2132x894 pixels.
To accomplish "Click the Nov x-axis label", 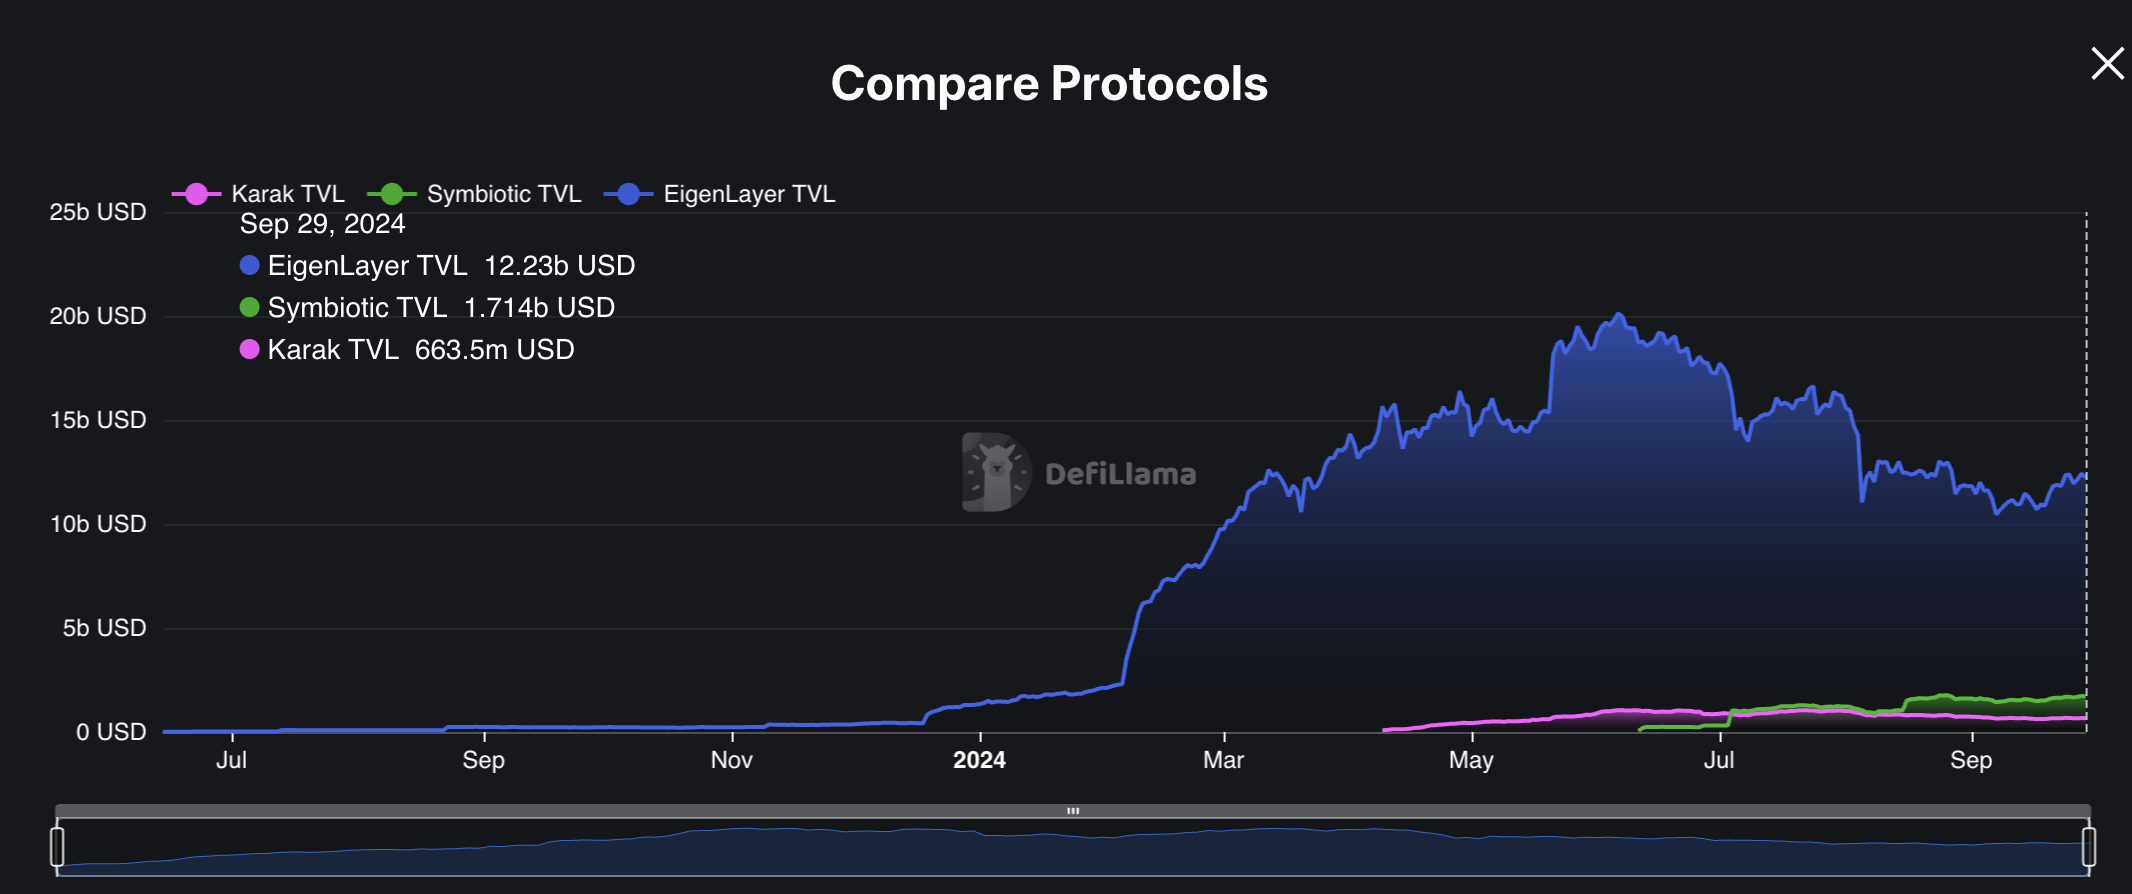I will (x=731, y=760).
